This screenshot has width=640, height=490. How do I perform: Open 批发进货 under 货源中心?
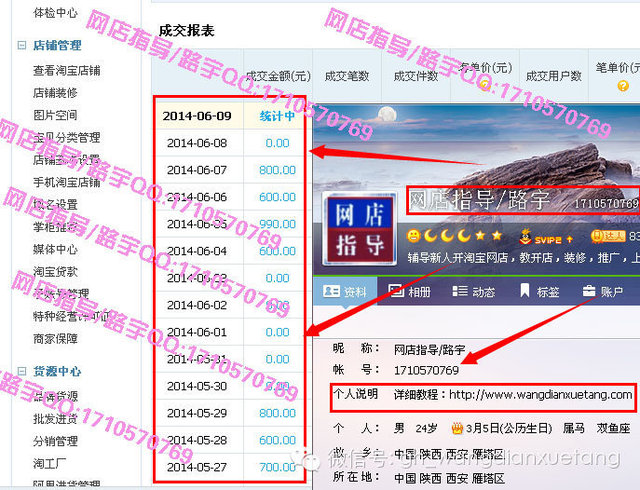pyautogui.click(x=55, y=419)
